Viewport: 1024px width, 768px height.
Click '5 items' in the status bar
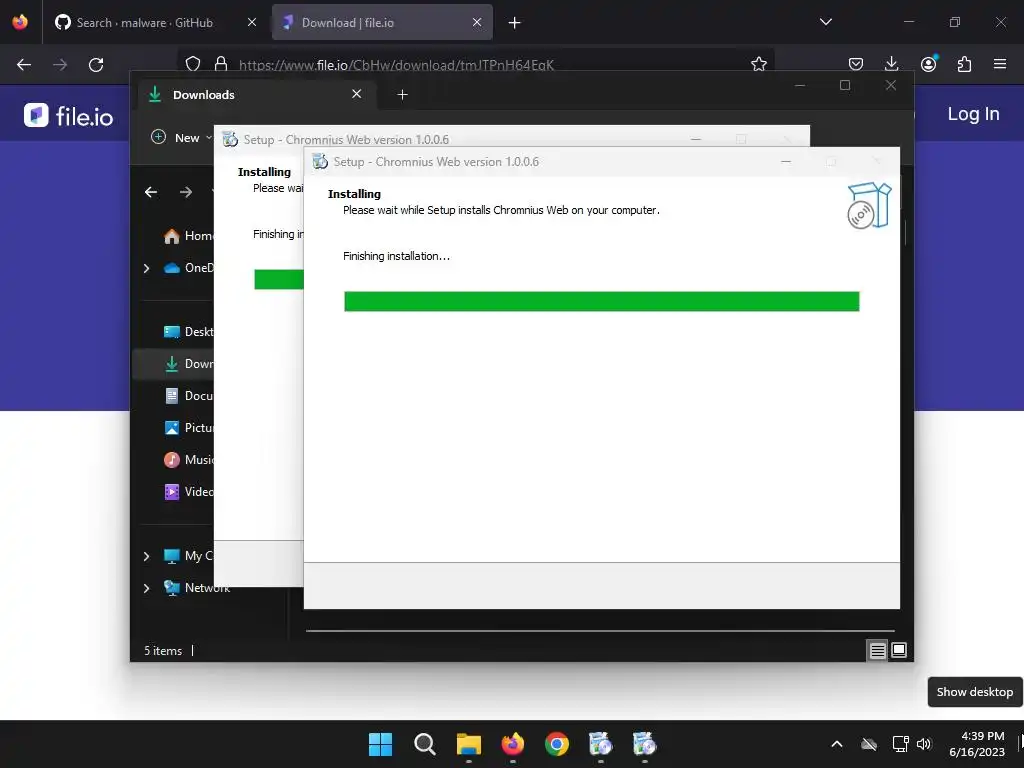[163, 651]
